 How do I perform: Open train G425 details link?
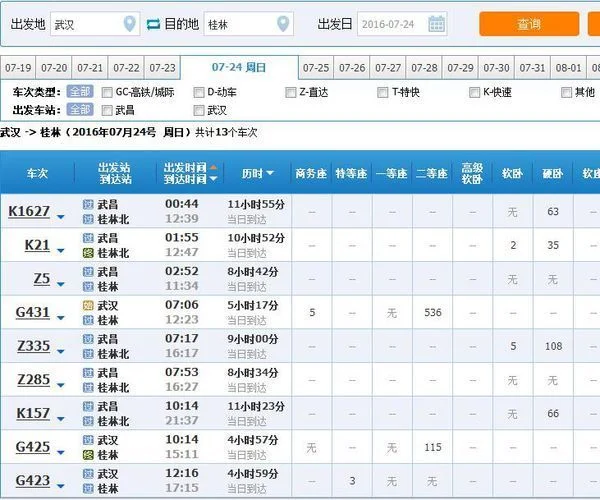33,446
